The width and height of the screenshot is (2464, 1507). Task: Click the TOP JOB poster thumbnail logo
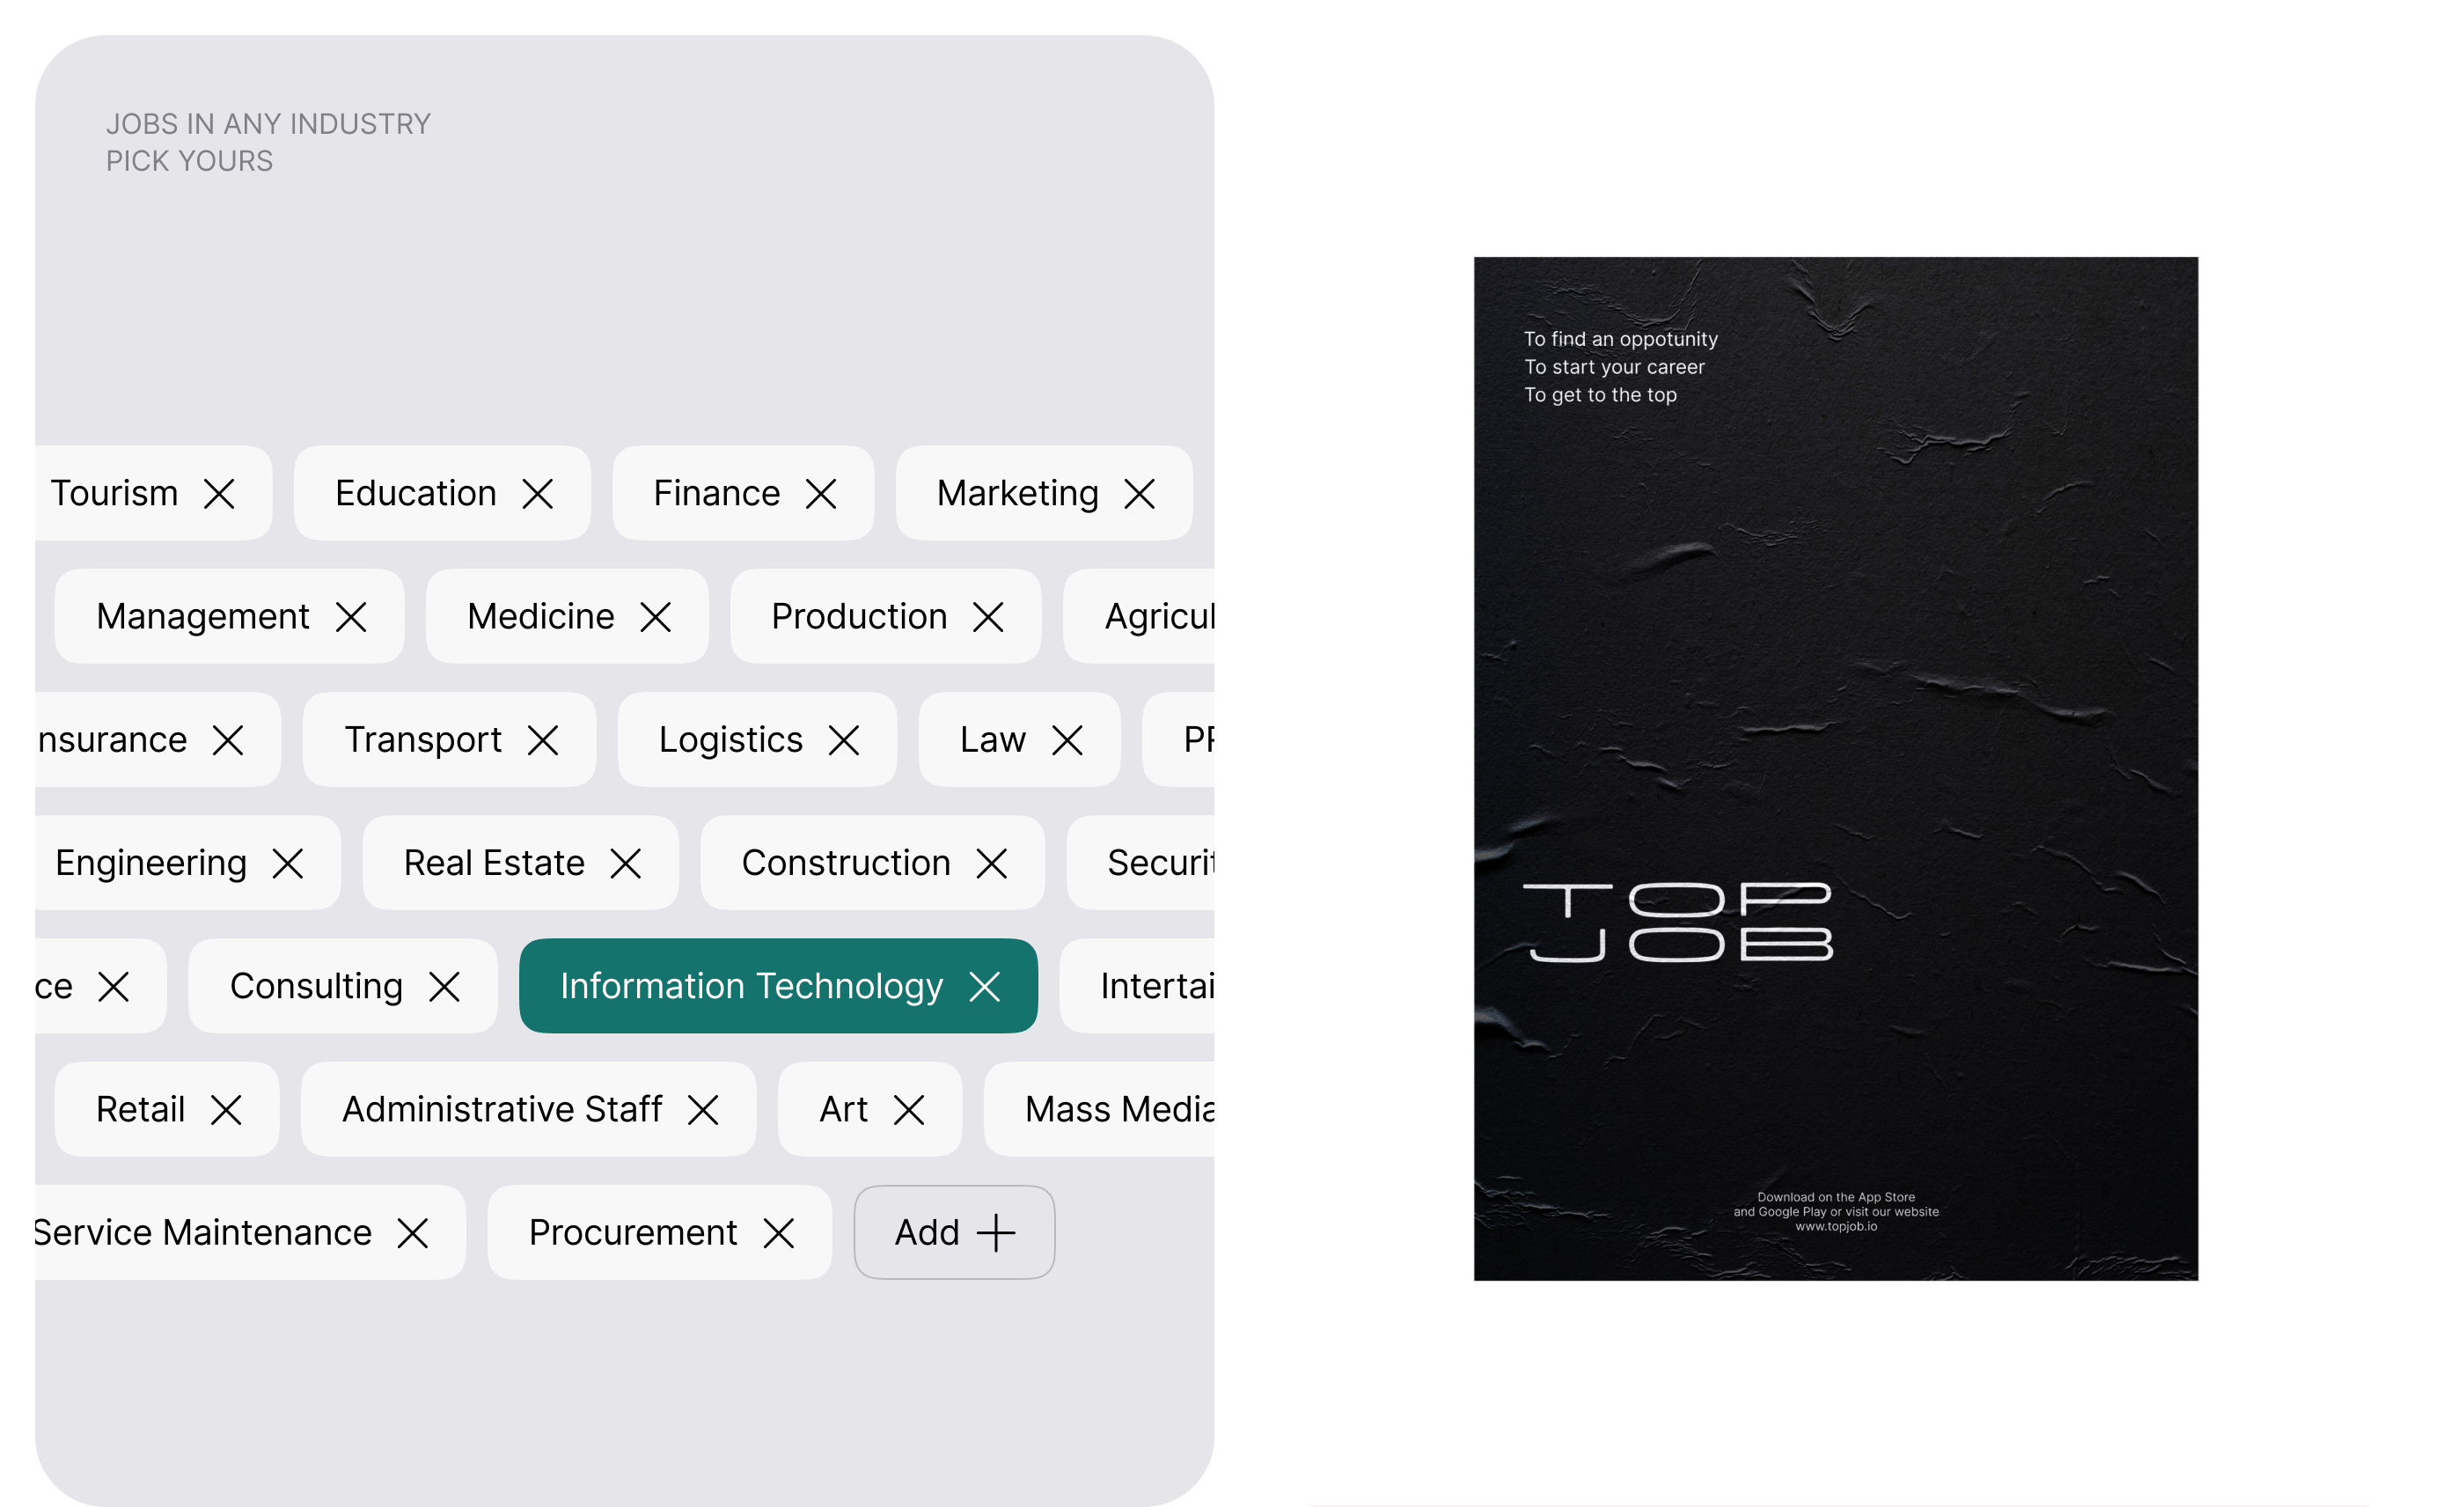1677,922
